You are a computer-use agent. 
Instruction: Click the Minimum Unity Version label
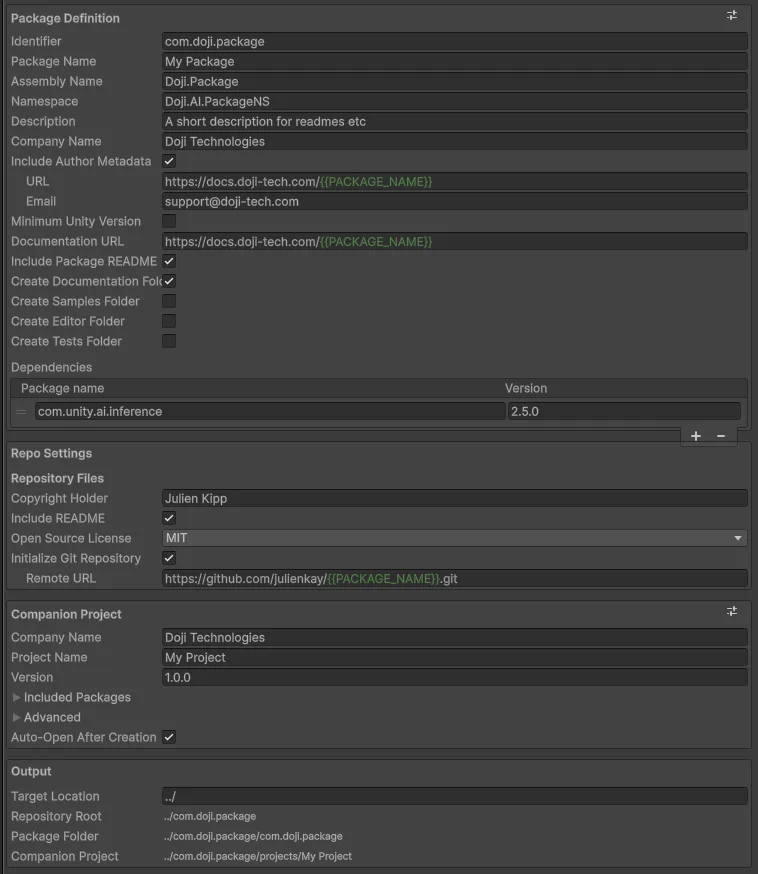[x=76, y=221]
